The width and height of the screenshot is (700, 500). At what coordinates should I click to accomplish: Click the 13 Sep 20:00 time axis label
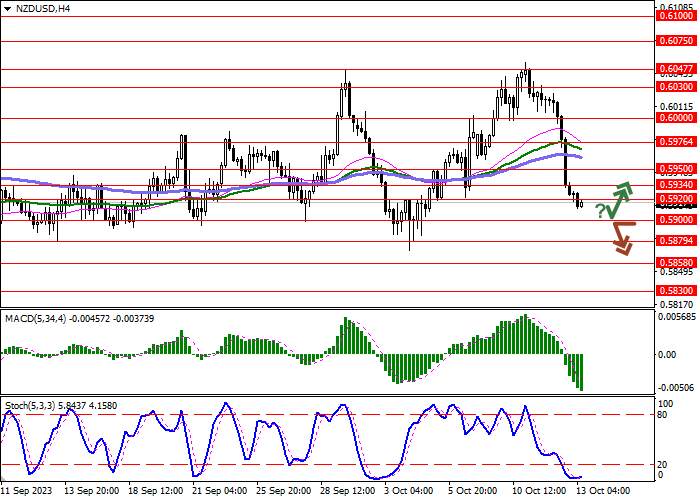pyautogui.click(x=92, y=491)
